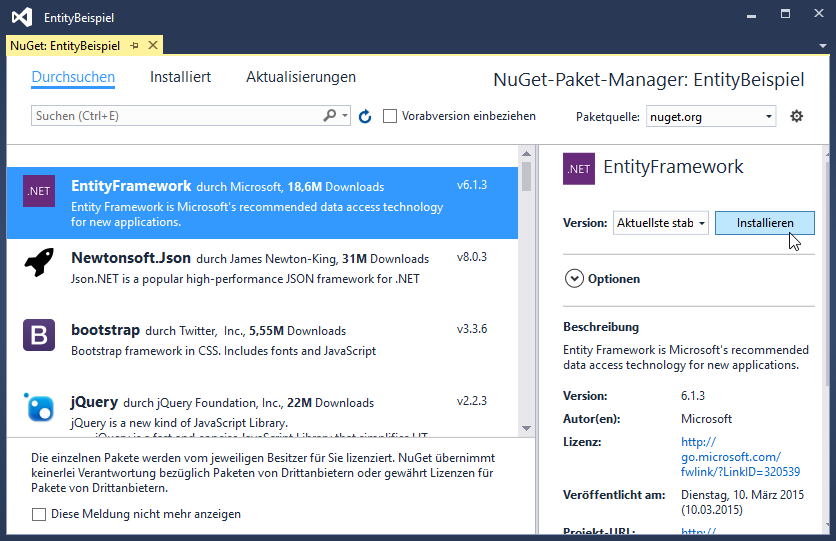Screen dimensions: 836x541
Task: Click the Autor(en) value Microsoft
Action: coord(706,419)
